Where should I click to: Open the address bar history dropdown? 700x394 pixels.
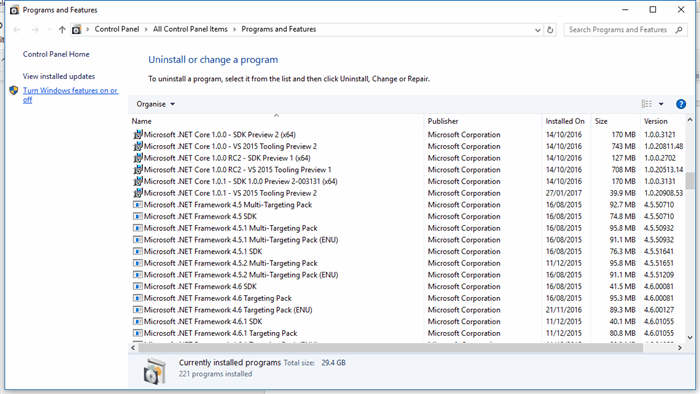[538, 30]
